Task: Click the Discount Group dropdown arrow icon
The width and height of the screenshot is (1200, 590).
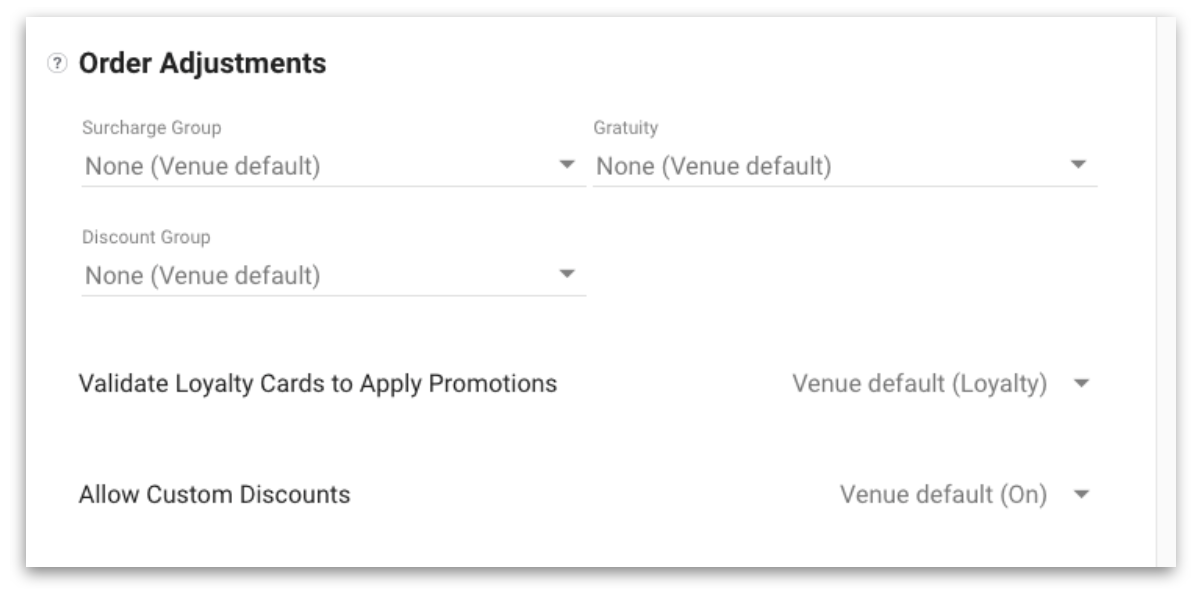Action: pos(567,274)
